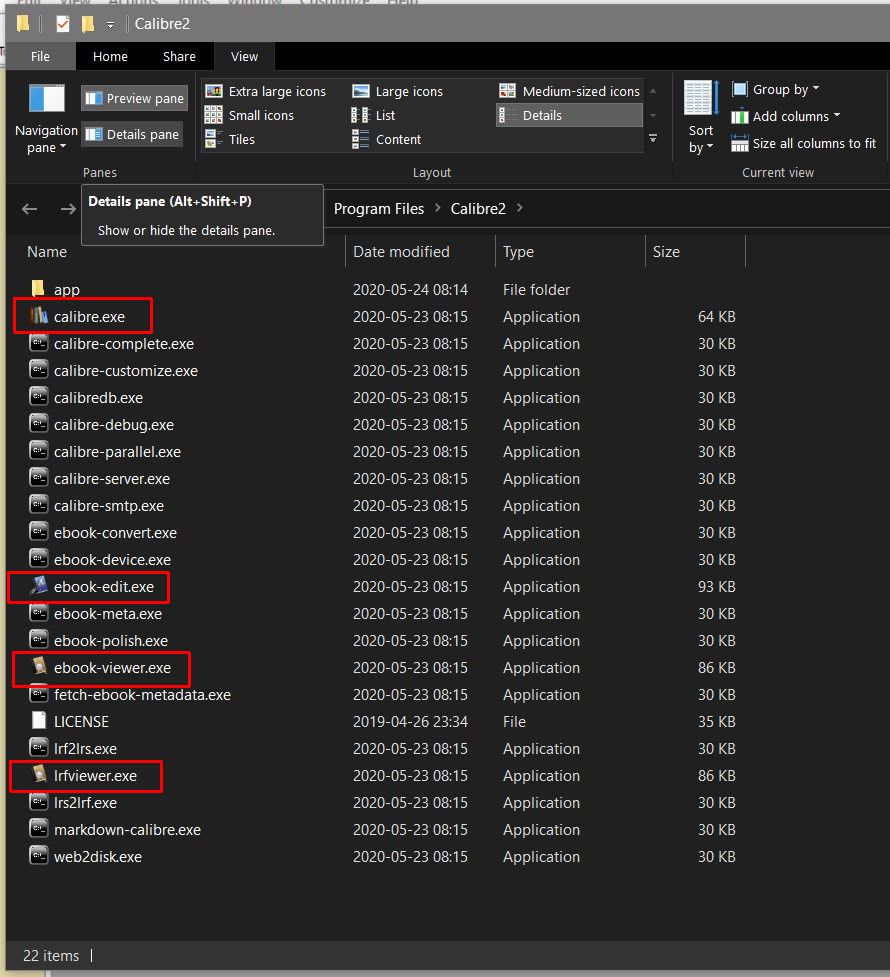The image size is (890, 977).
Task: Expand the chevron after Calibre2 in address bar
Action: pyautogui.click(x=519, y=208)
